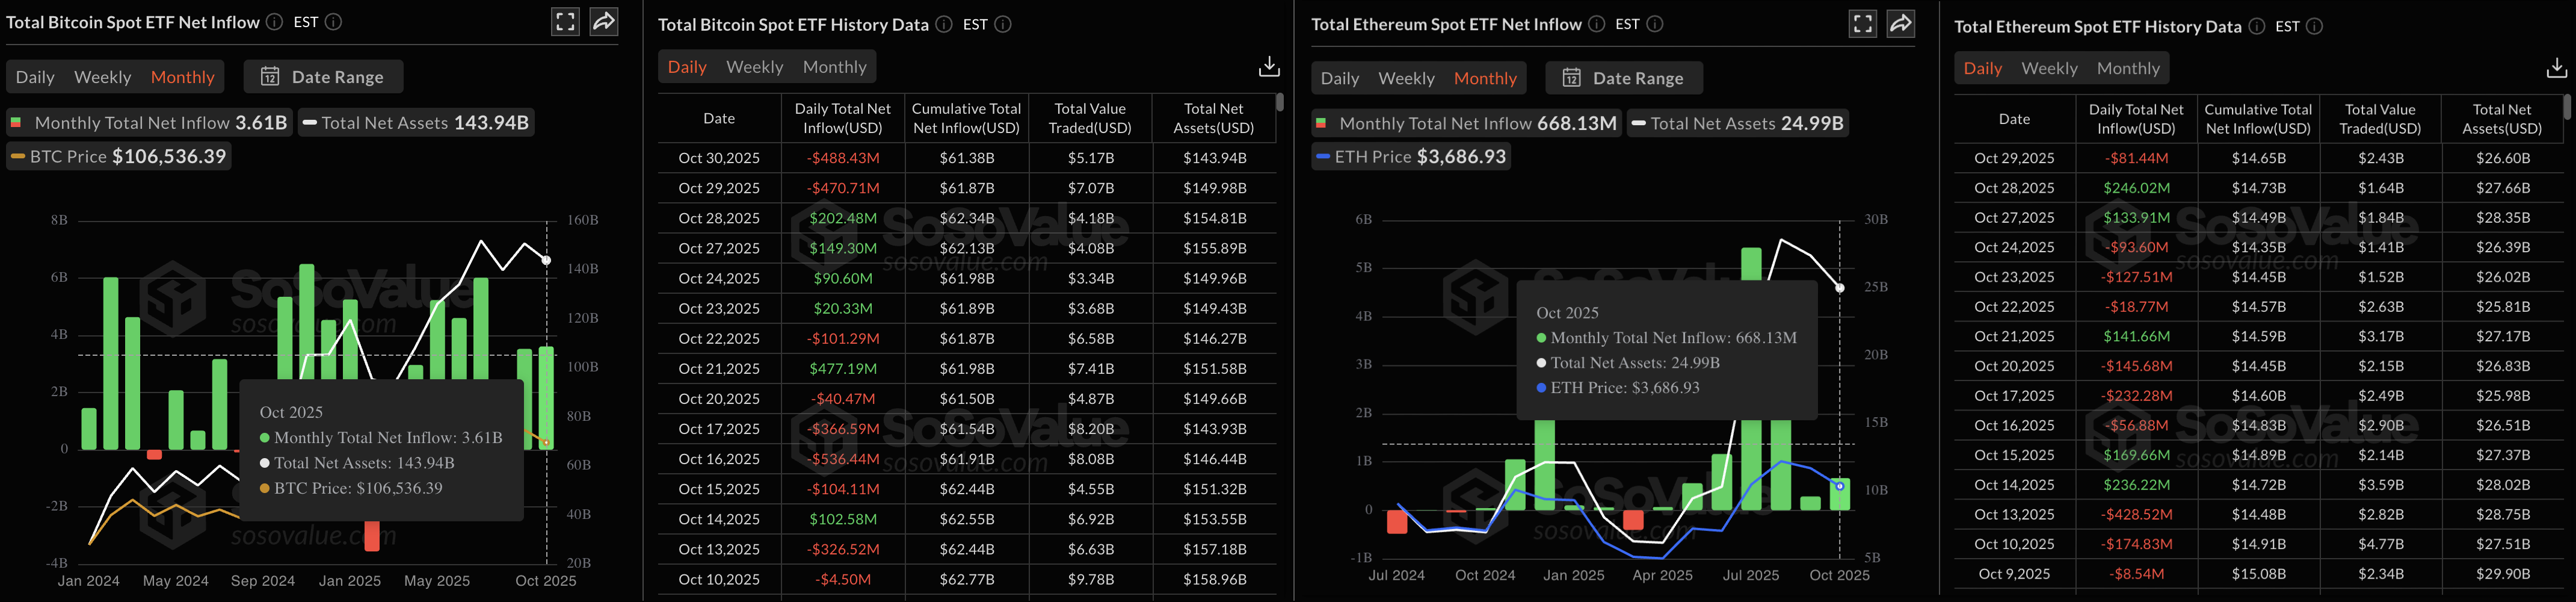Image resolution: width=2576 pixels, height=602 pixels.
Task: Open Date Range picker on Bitcoin chart
Action: click(x=323, y=77)
